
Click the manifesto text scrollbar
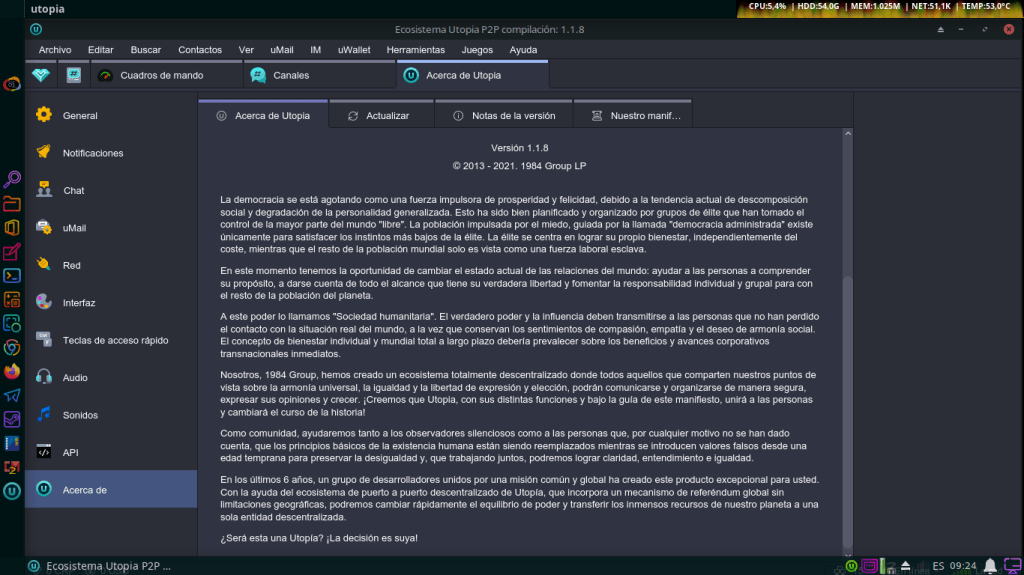849,400
